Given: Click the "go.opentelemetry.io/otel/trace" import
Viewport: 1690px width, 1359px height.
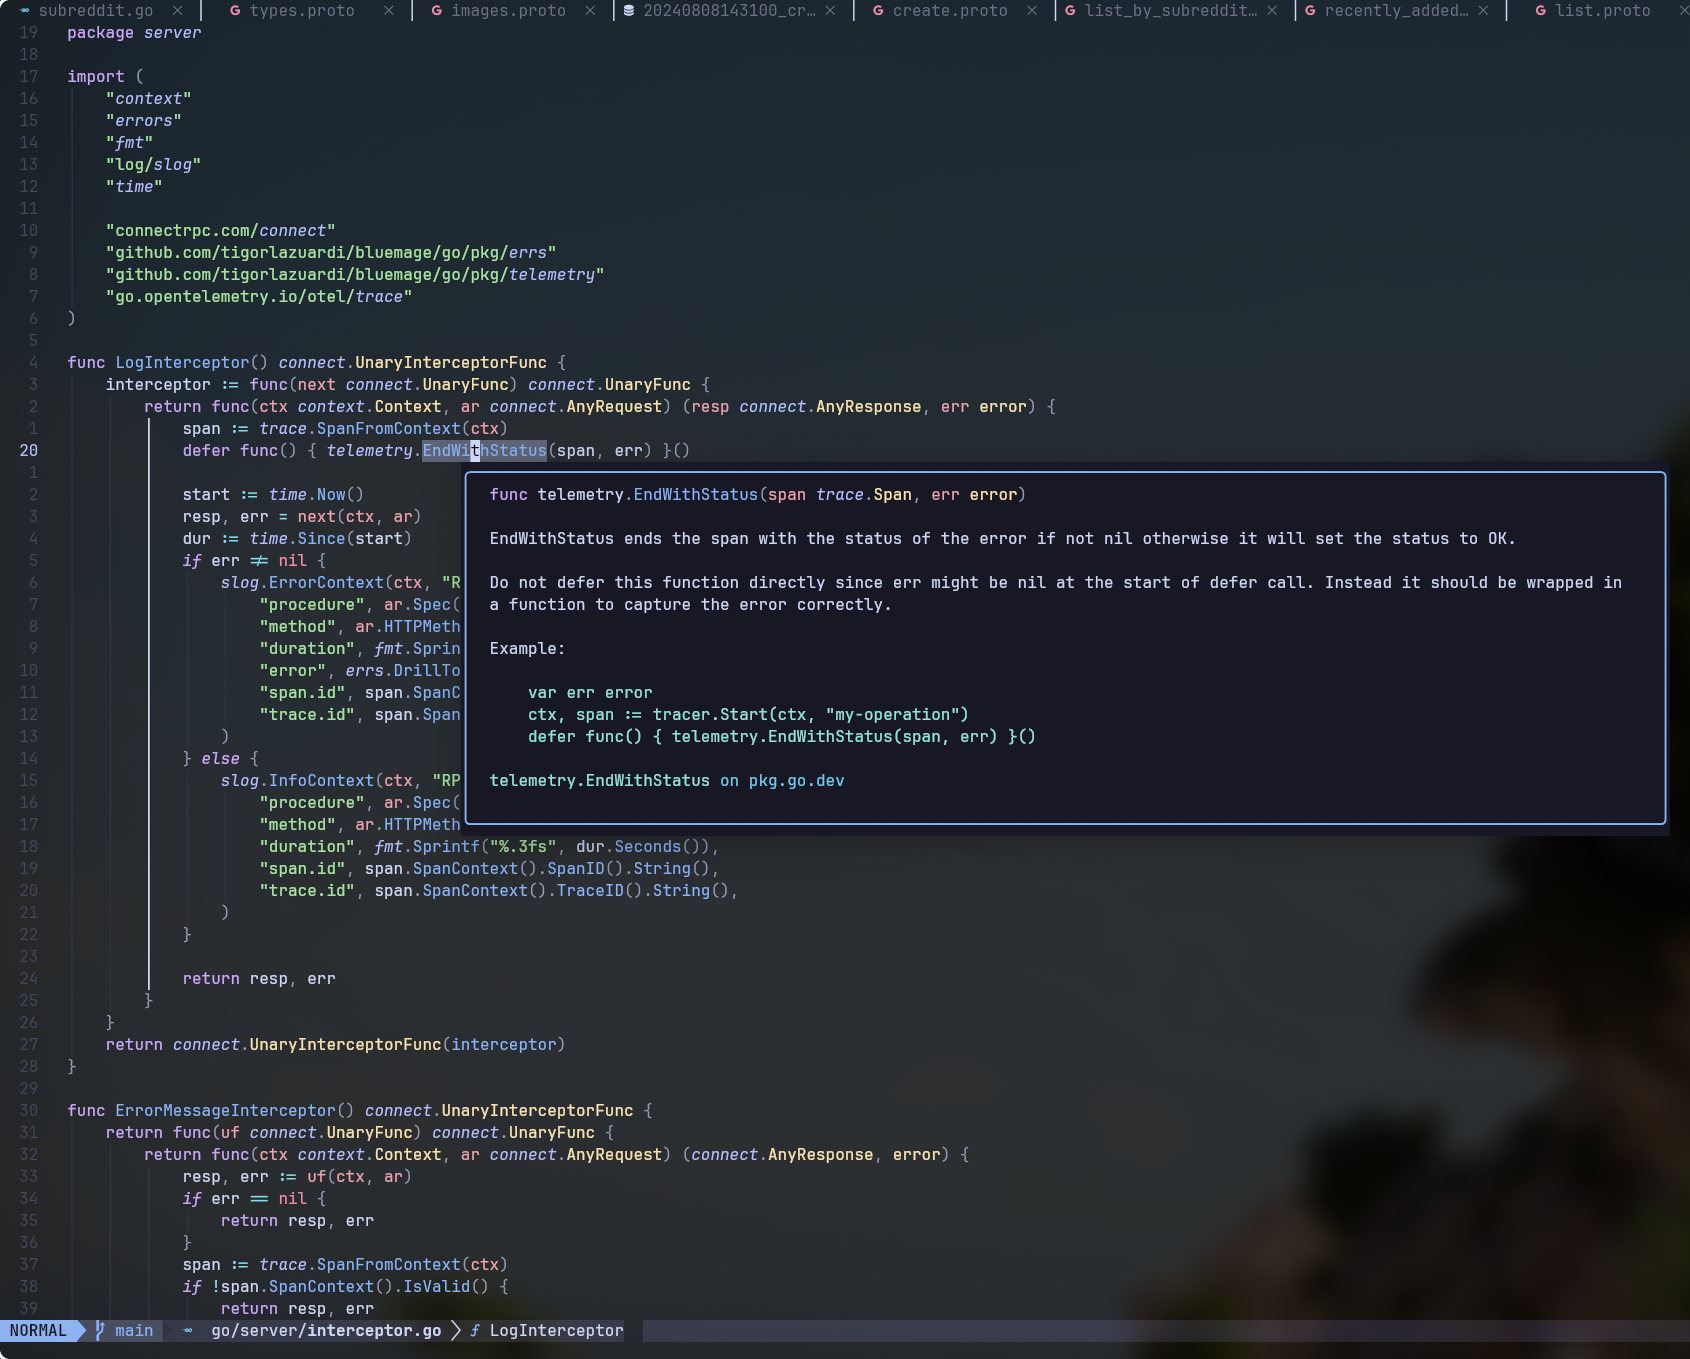Looking at the screenshot, I should (x=259, y=296).
